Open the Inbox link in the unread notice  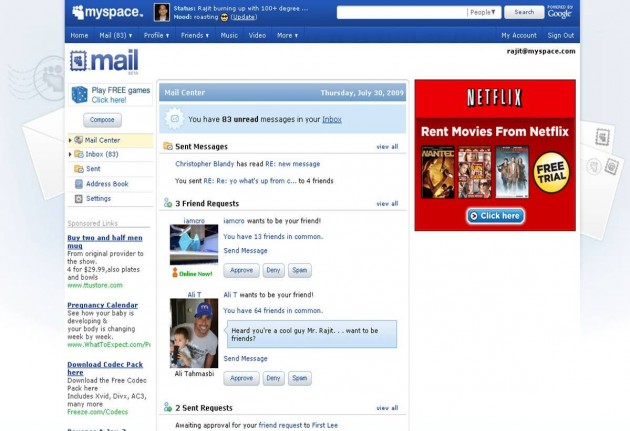click(332, 119)
